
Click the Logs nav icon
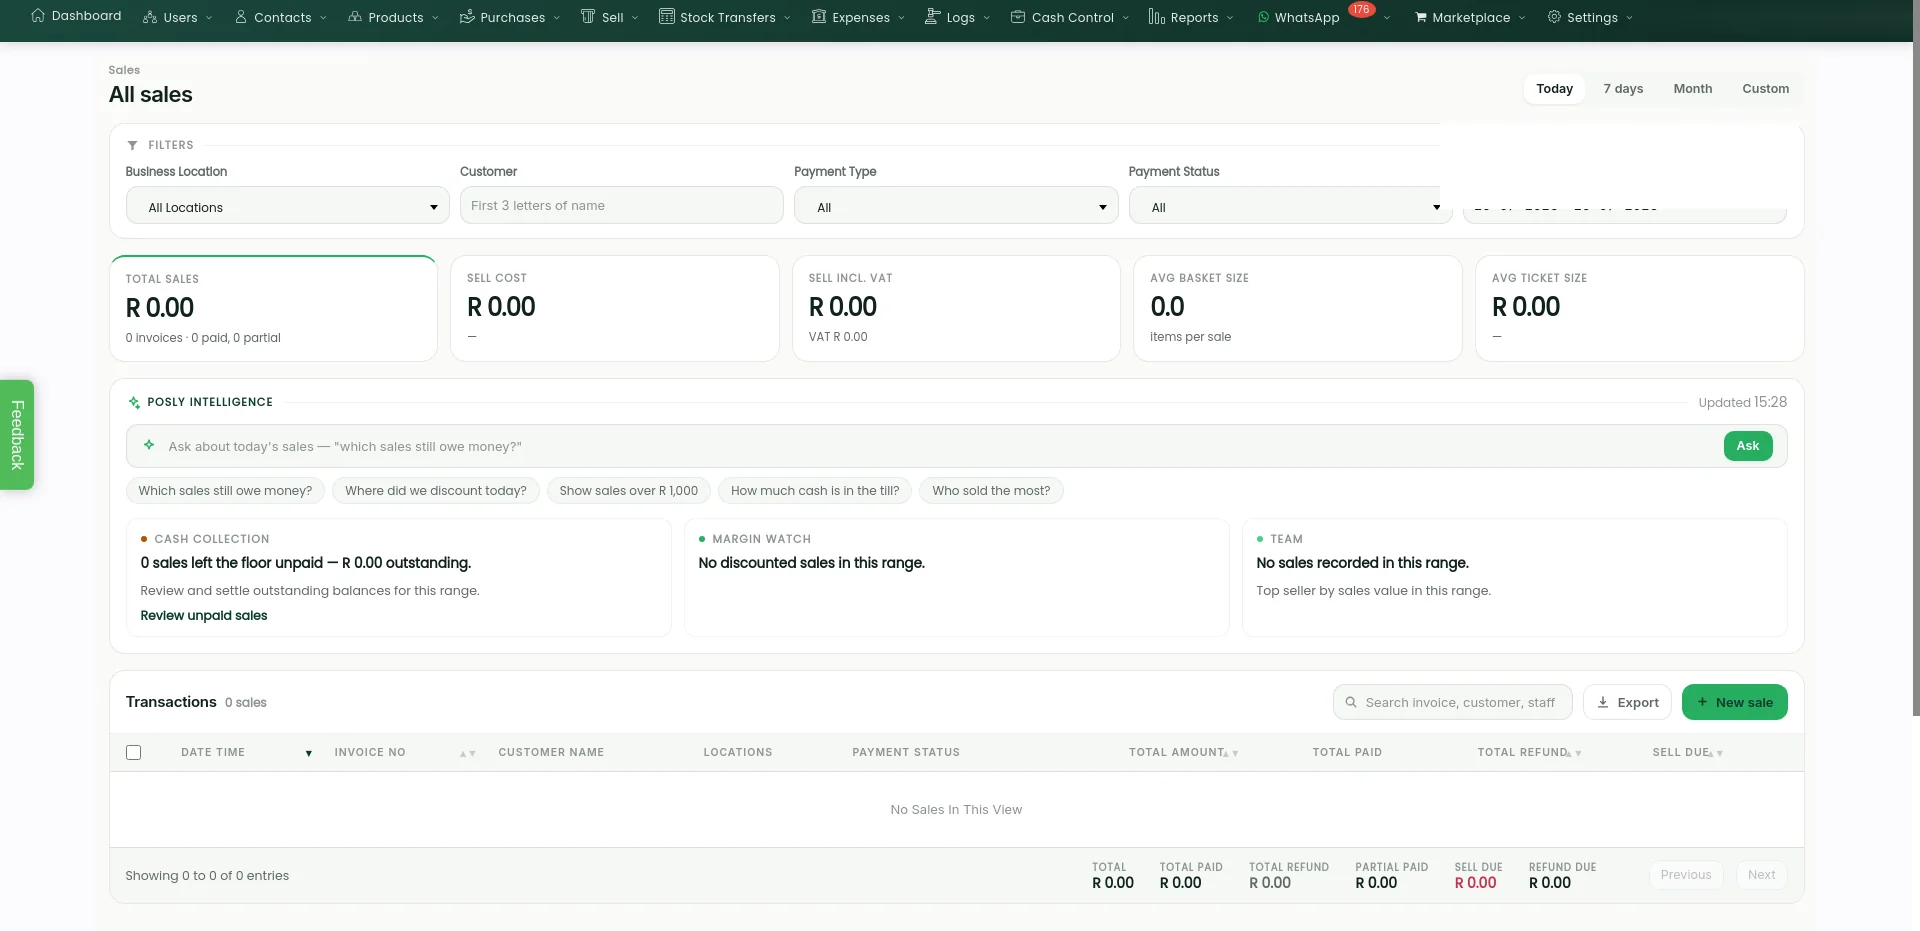coord(933,16)
